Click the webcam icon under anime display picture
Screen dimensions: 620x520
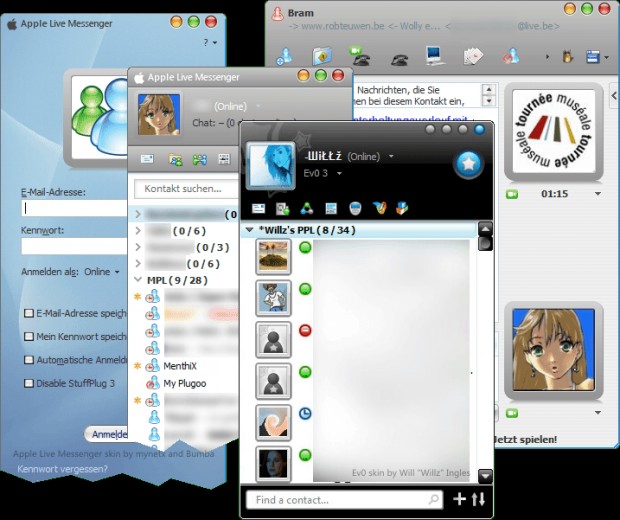(512, 413)
